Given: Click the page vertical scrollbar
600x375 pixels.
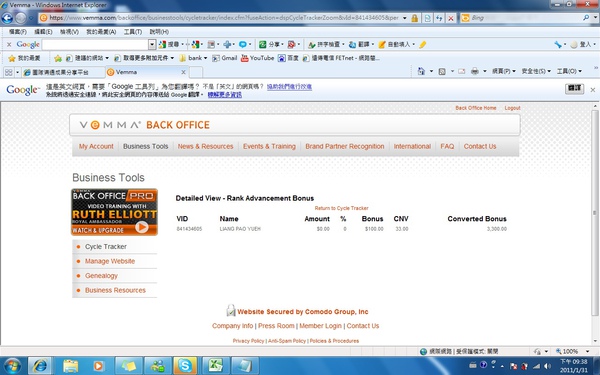Looking at the screenshot, I should point(595,212).
